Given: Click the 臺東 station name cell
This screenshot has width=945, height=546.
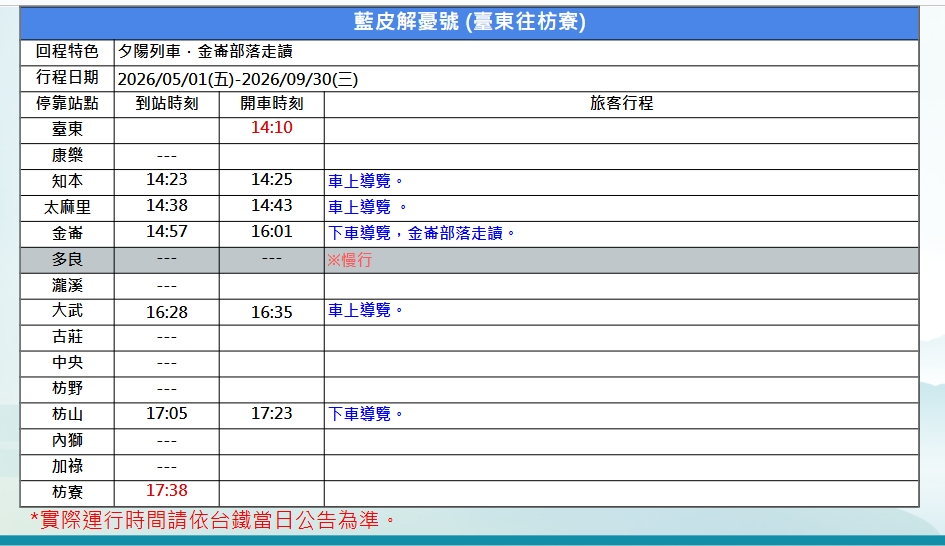Looking at the screenshot, I should tap(67, 129).
